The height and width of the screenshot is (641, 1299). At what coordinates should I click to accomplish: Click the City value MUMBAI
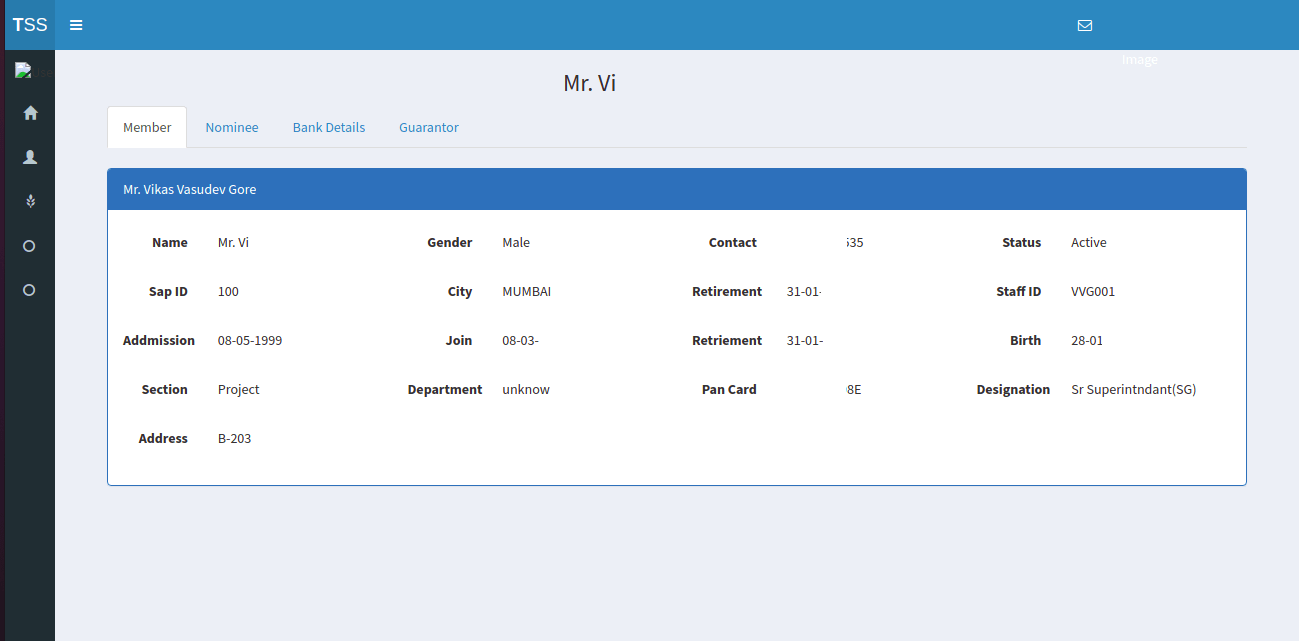(x=526, y=292)
